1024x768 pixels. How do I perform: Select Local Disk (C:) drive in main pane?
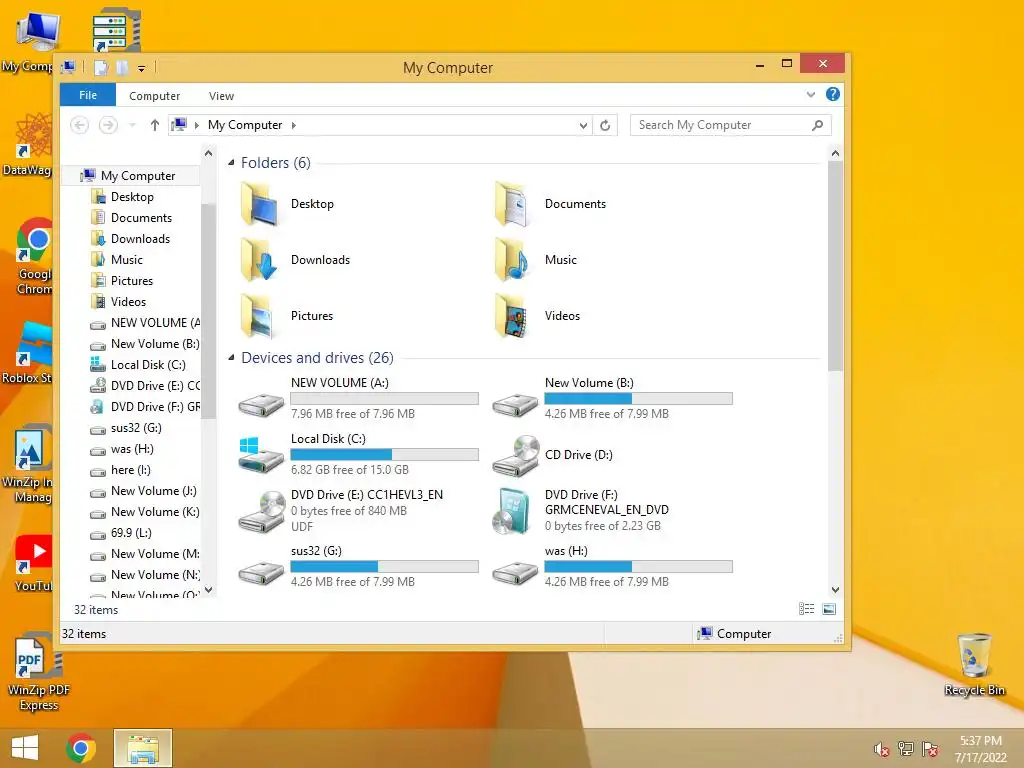(359, 454)
